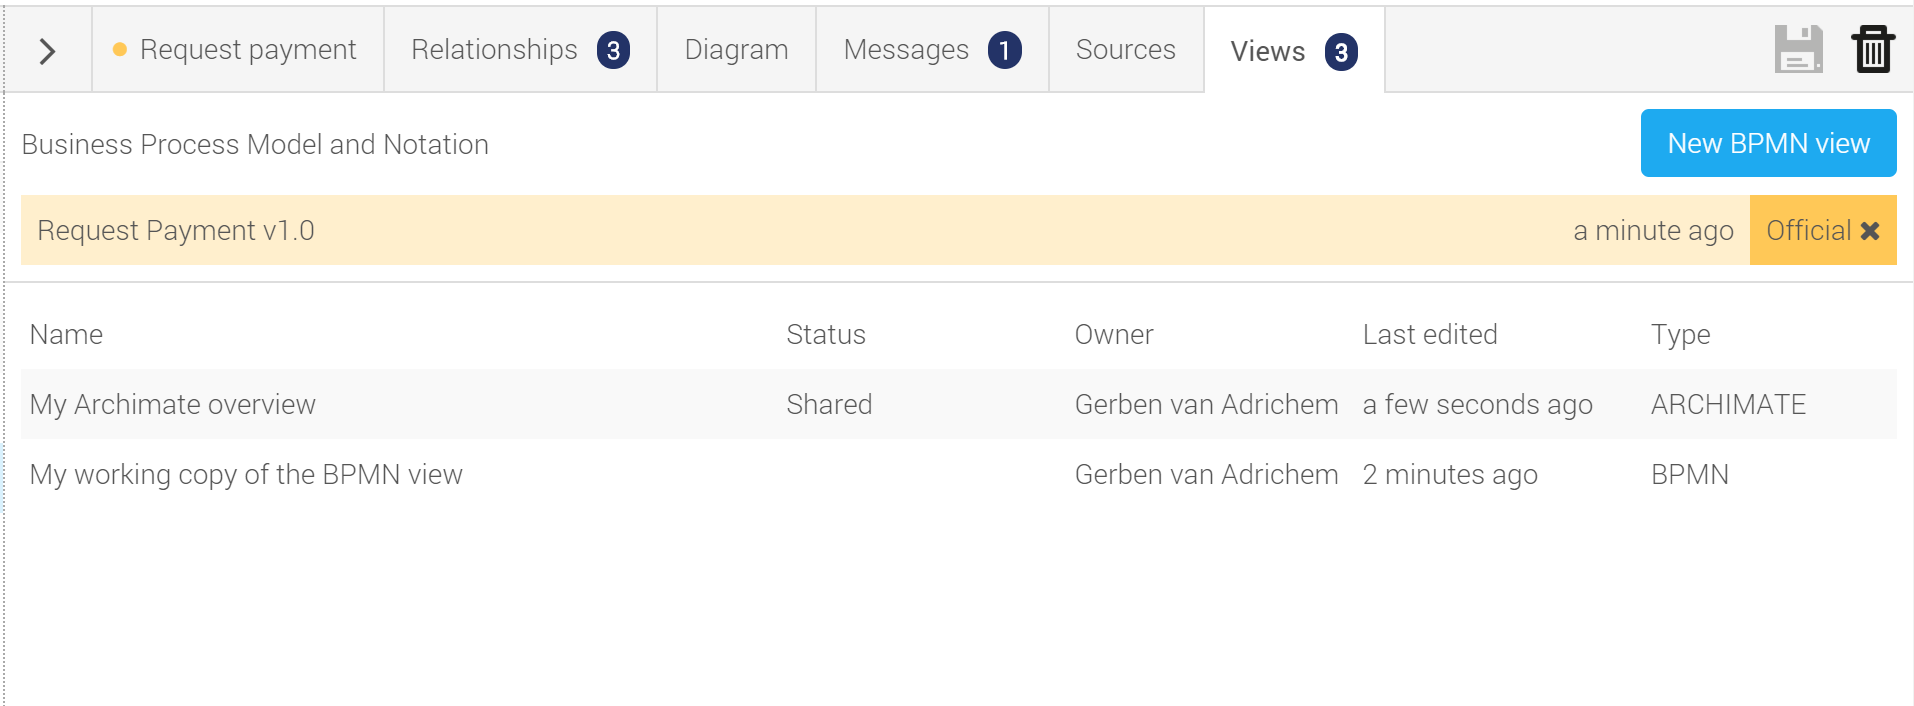The width and height of the screenshot is (1914, 706).
Task: Expand the panel using the chevron arrow
Action: pyautogui.click(x=47, y=51)
